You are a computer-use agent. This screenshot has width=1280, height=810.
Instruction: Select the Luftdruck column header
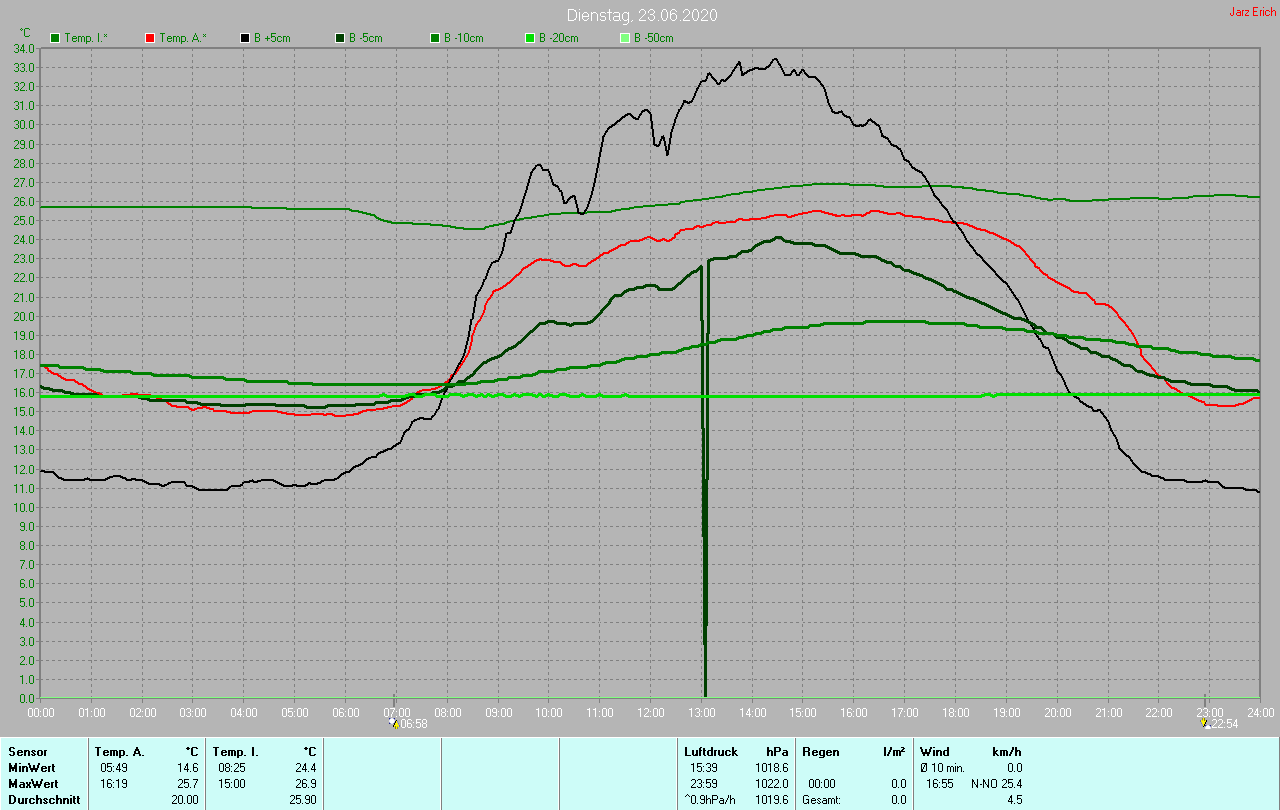tap(710, 751)
